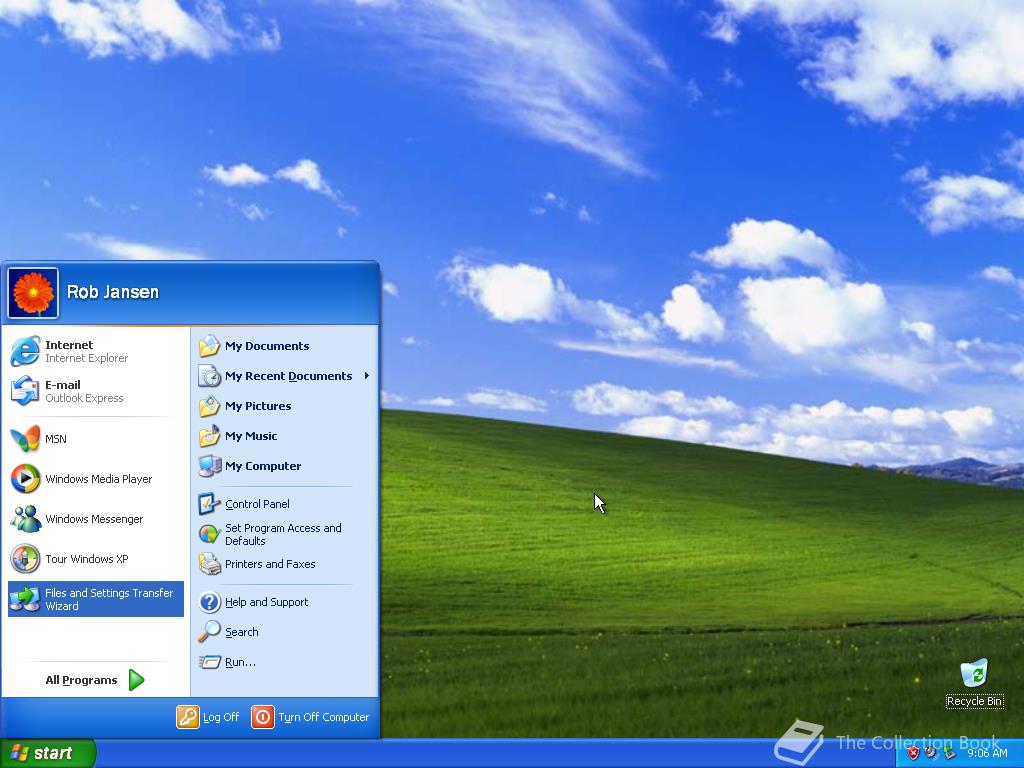Click the Recycle Bin label text

pos(974,701)
